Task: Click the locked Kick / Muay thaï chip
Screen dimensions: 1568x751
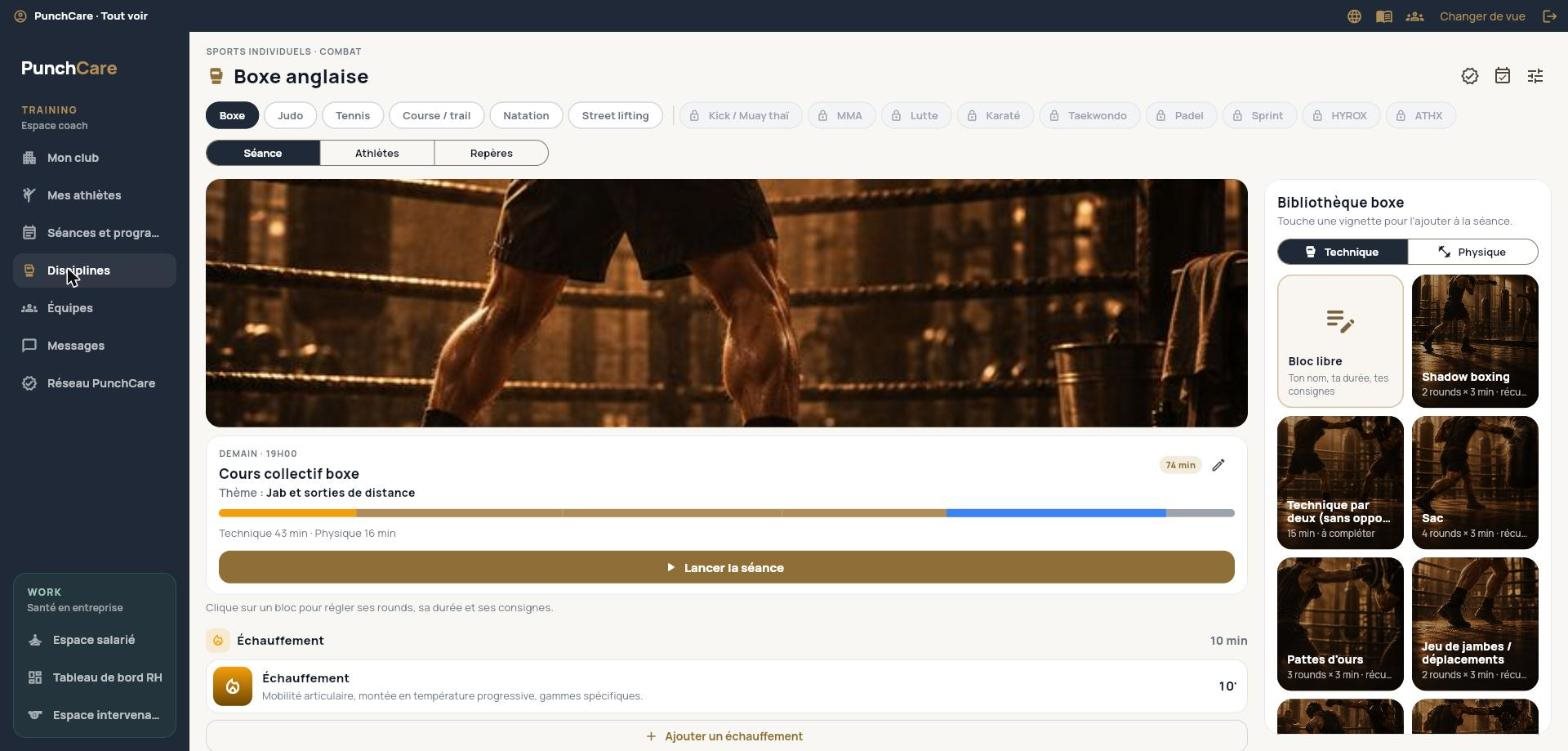Action: (741, 116)
